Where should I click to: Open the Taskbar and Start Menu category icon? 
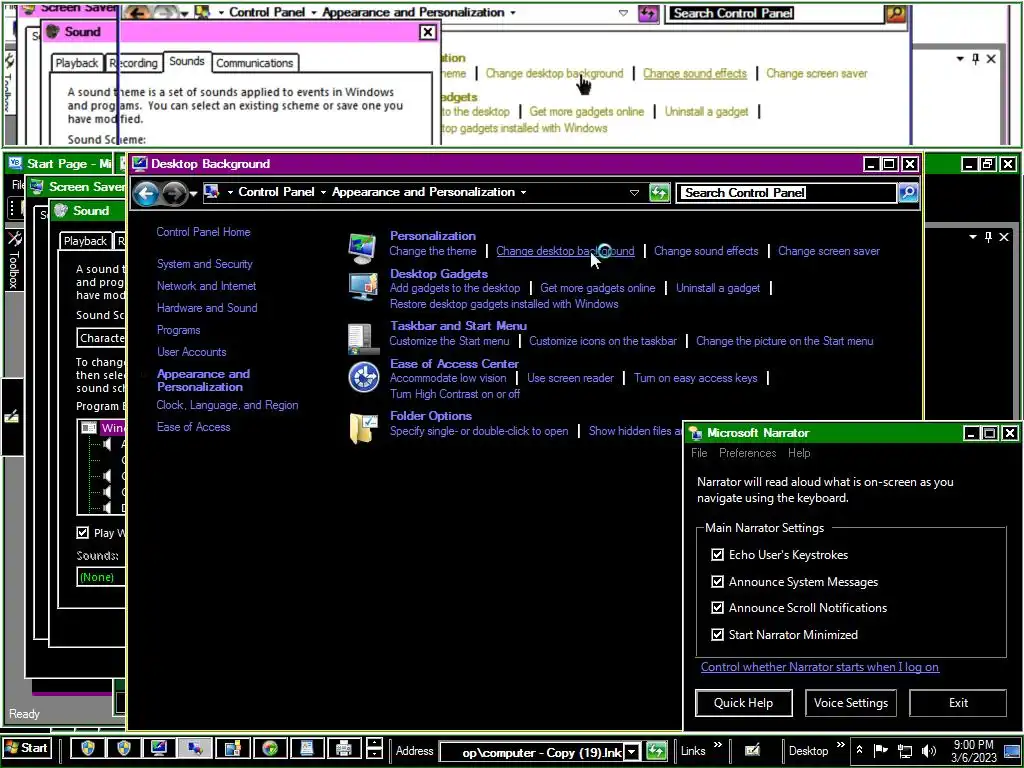tap(363, 340)
